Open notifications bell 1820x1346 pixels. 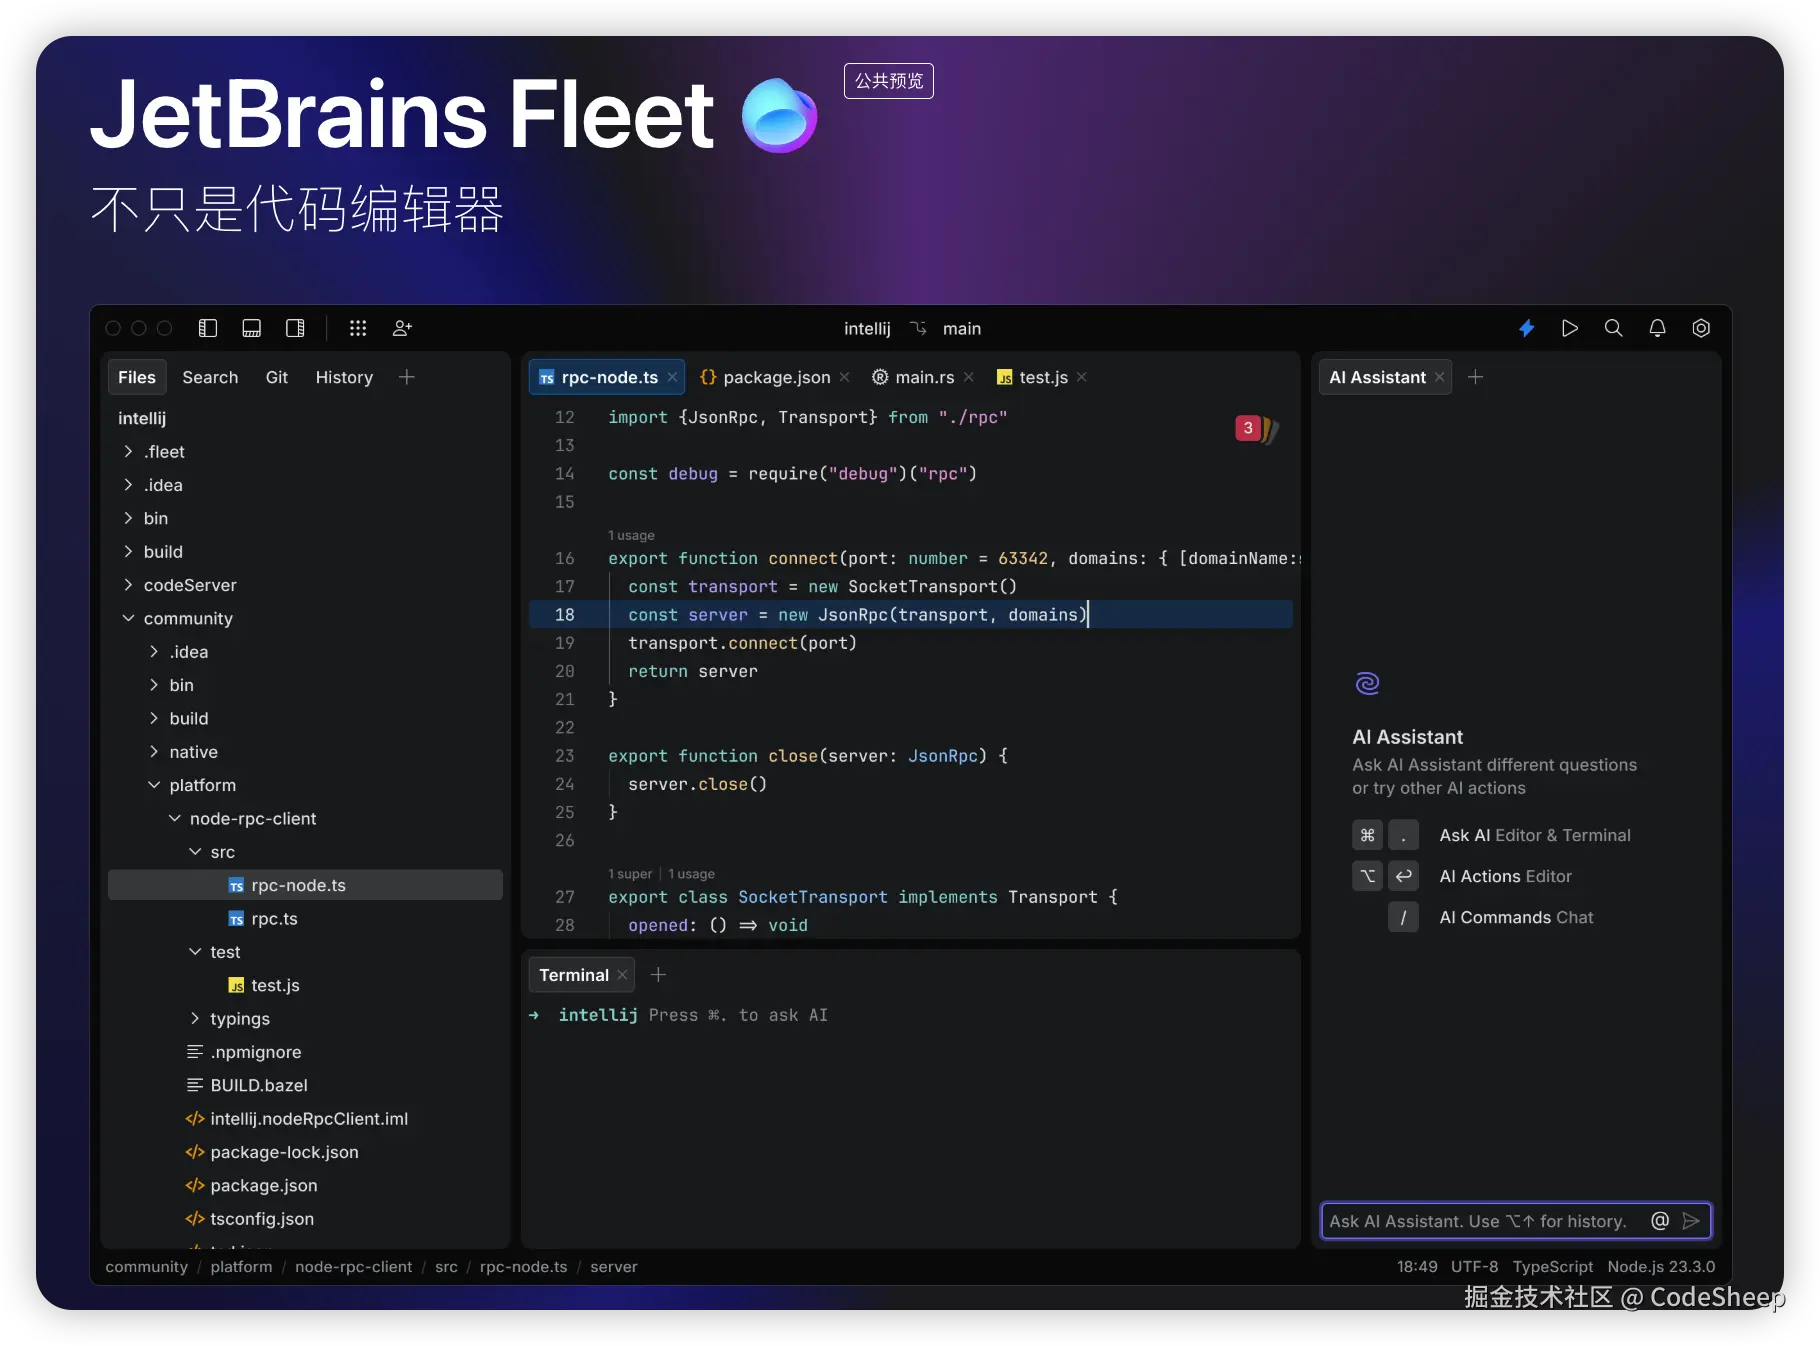point(1657,328)
